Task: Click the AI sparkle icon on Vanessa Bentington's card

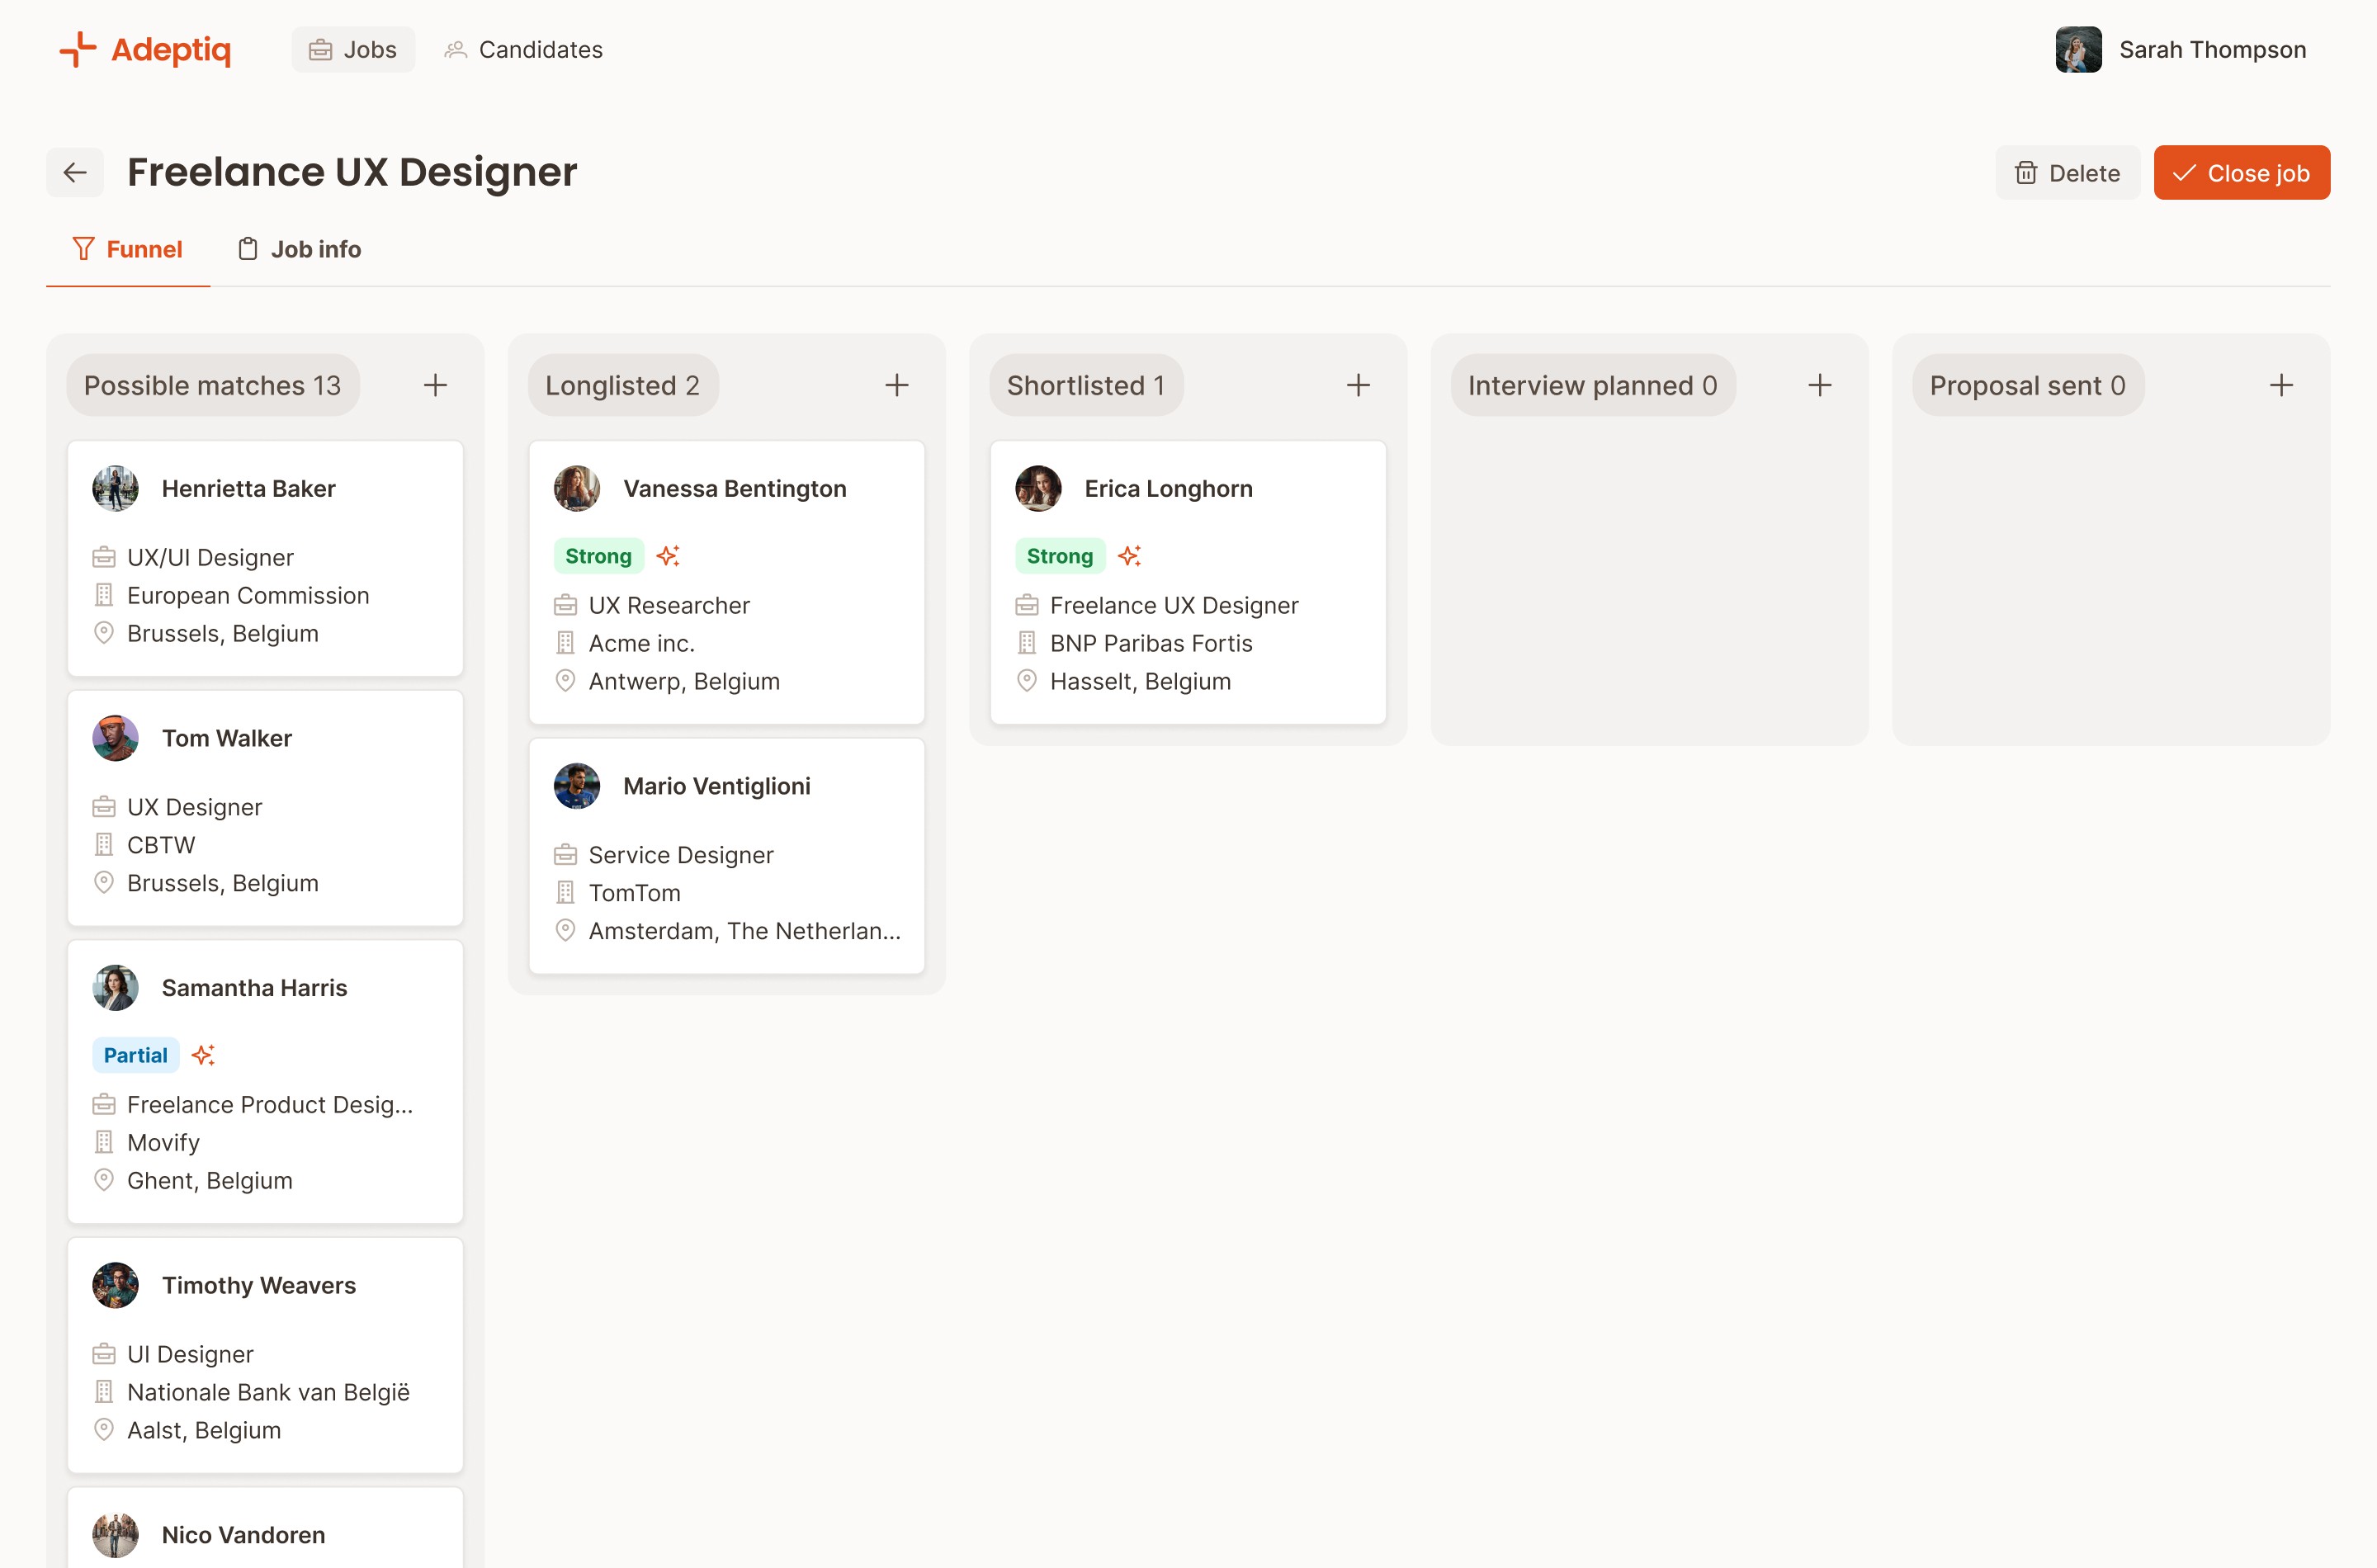Action: 668,555
